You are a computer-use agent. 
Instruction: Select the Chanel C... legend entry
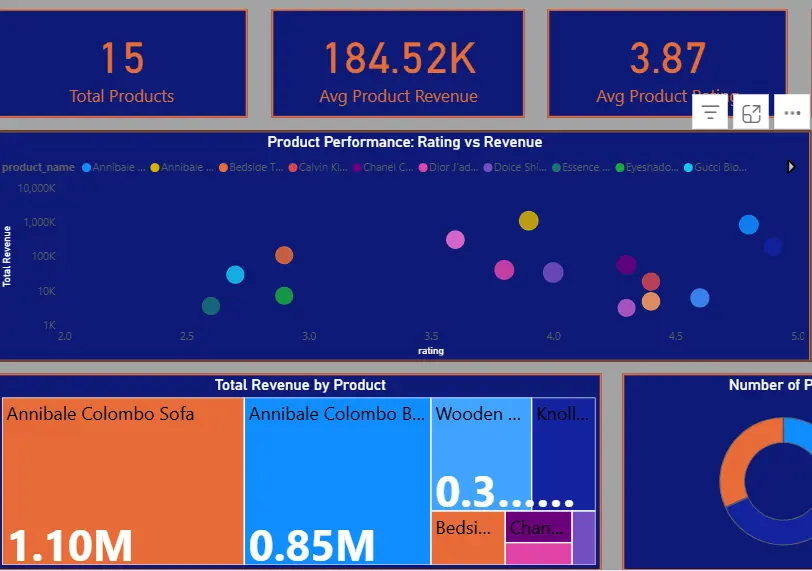tap(383, 167)
